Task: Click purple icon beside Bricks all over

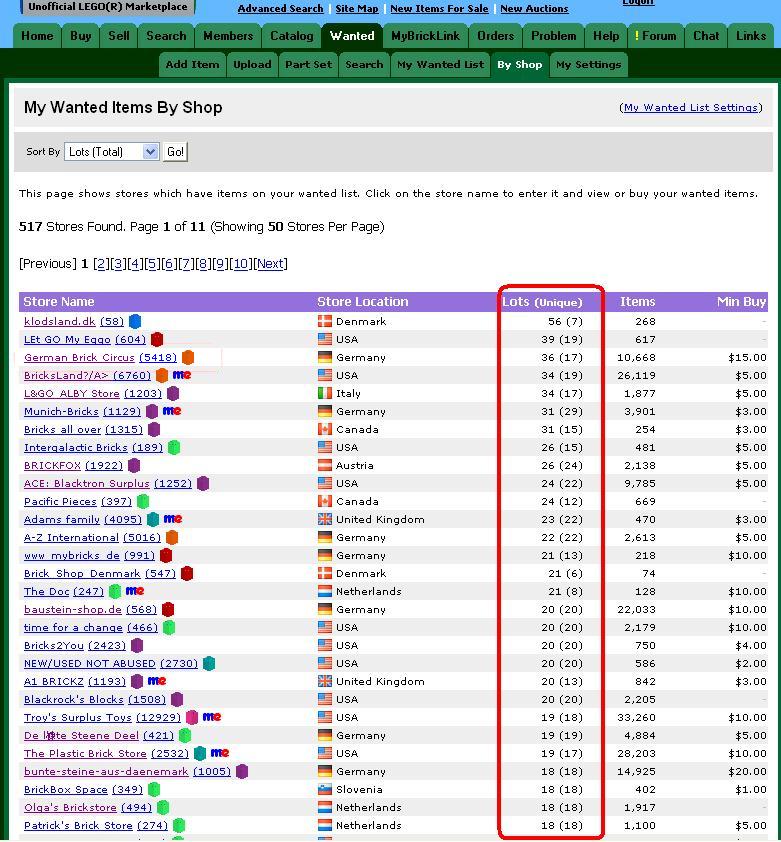Action: (x=154, y=430)
